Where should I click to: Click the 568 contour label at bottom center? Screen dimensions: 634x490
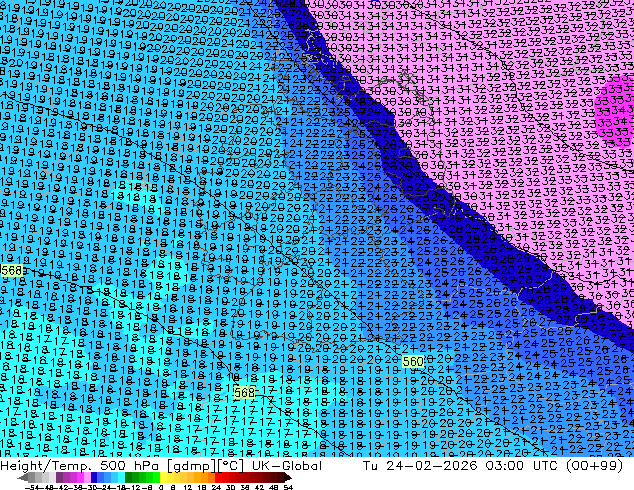[x=244, y=392]
